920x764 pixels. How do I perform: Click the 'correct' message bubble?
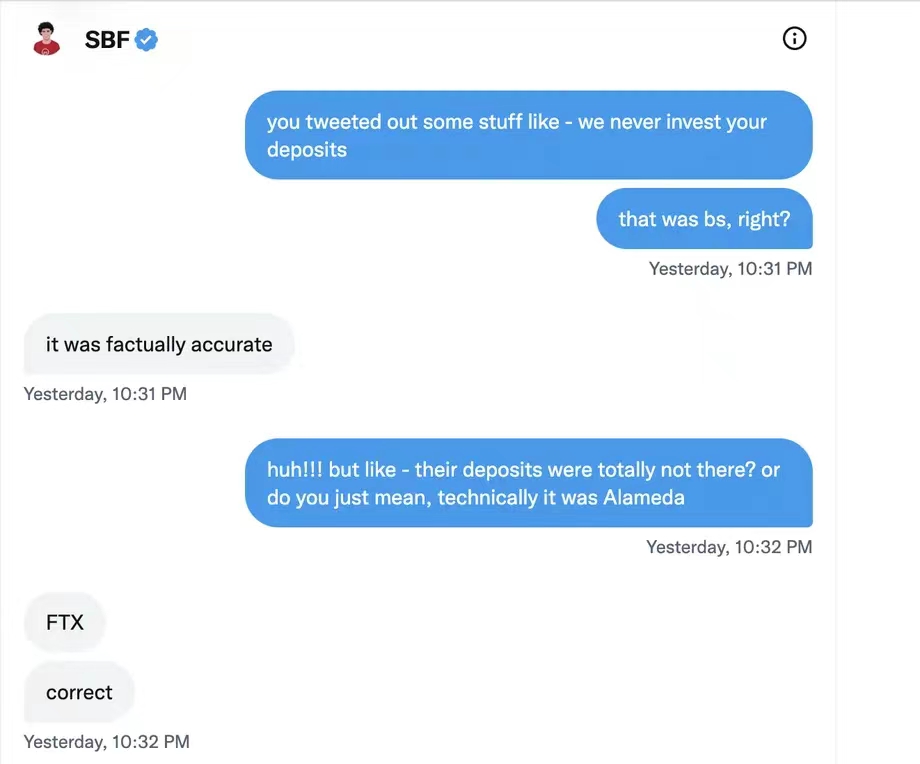click(x=78, y=692)
